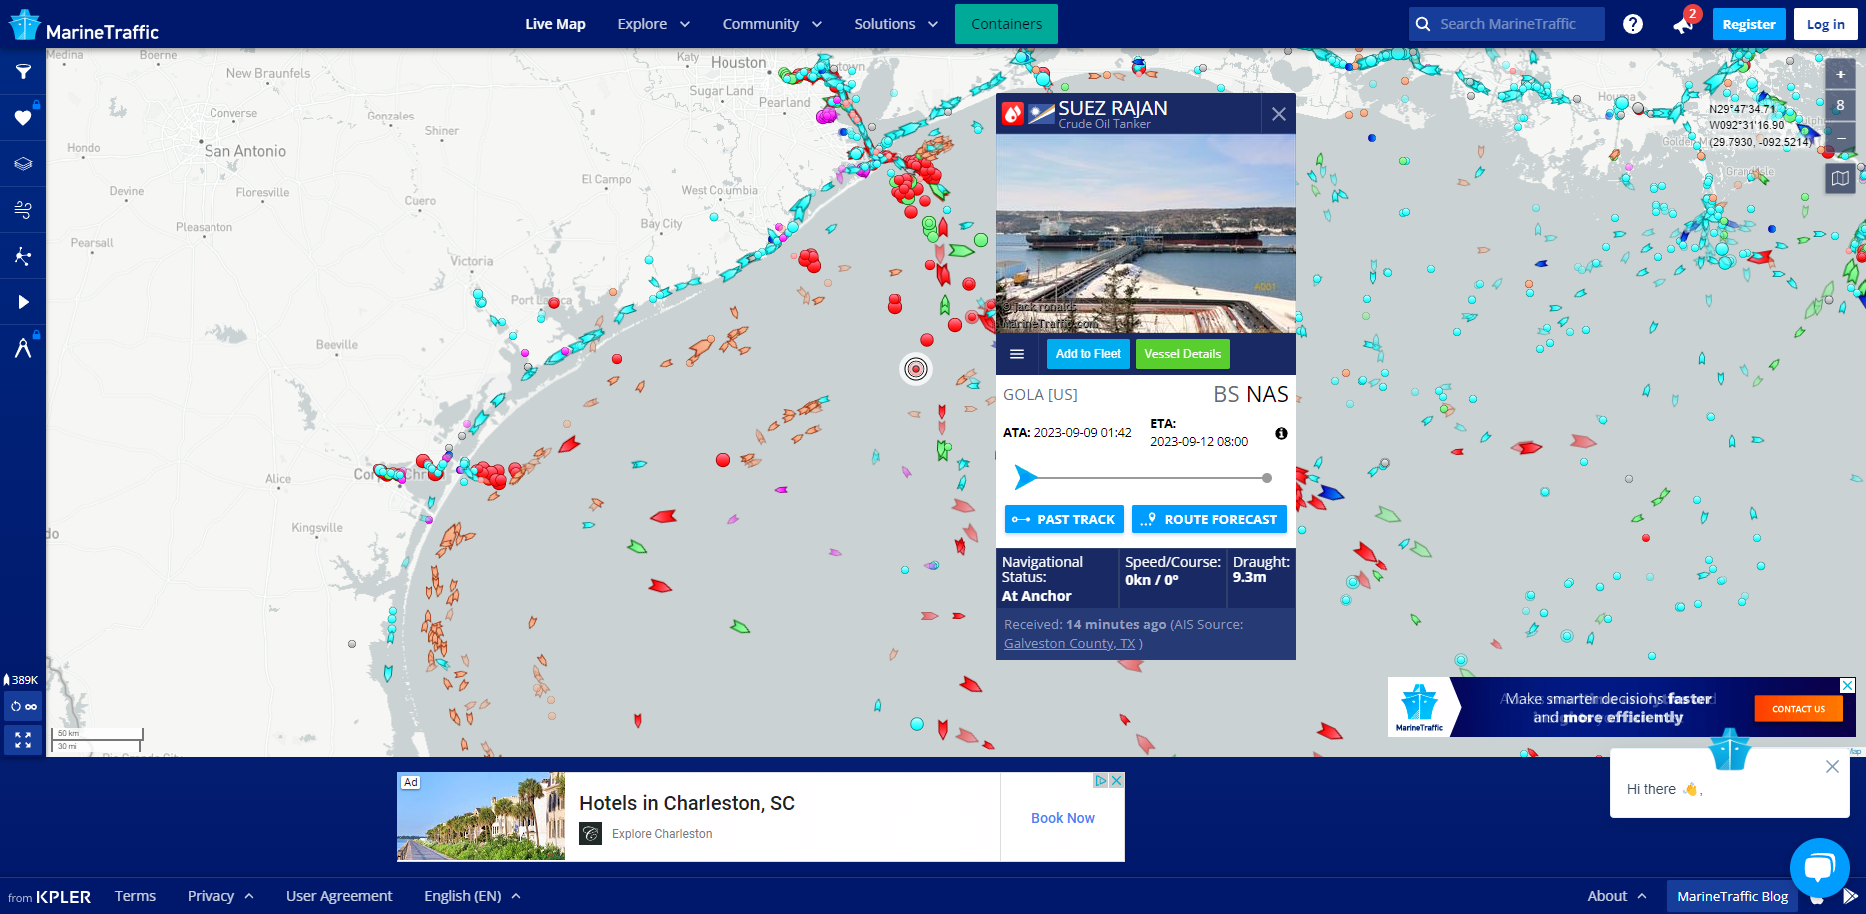
Task: Click the GOLA [US] port label
Action: (1040, 395)
